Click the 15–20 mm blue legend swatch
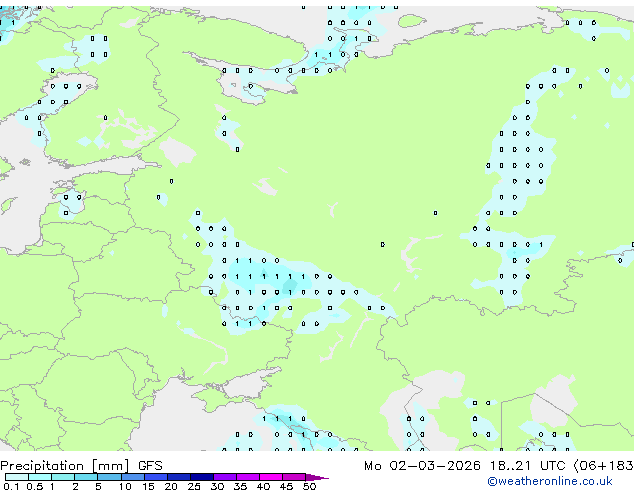Viewport: 634px width, 490px height. click(x=156, y=477)
